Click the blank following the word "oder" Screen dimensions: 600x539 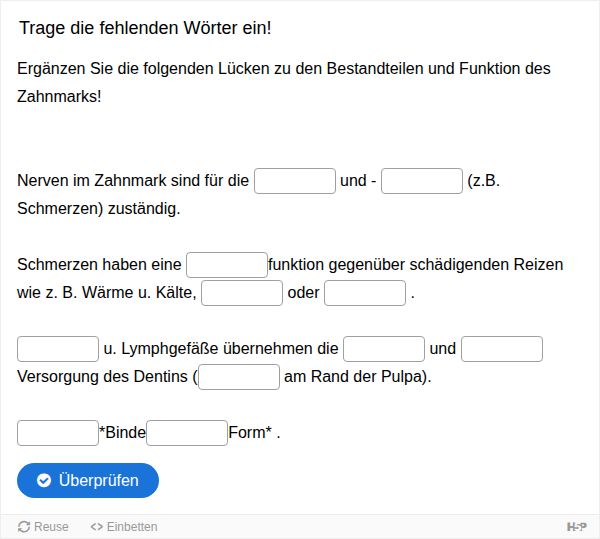[x=365, y=293]
